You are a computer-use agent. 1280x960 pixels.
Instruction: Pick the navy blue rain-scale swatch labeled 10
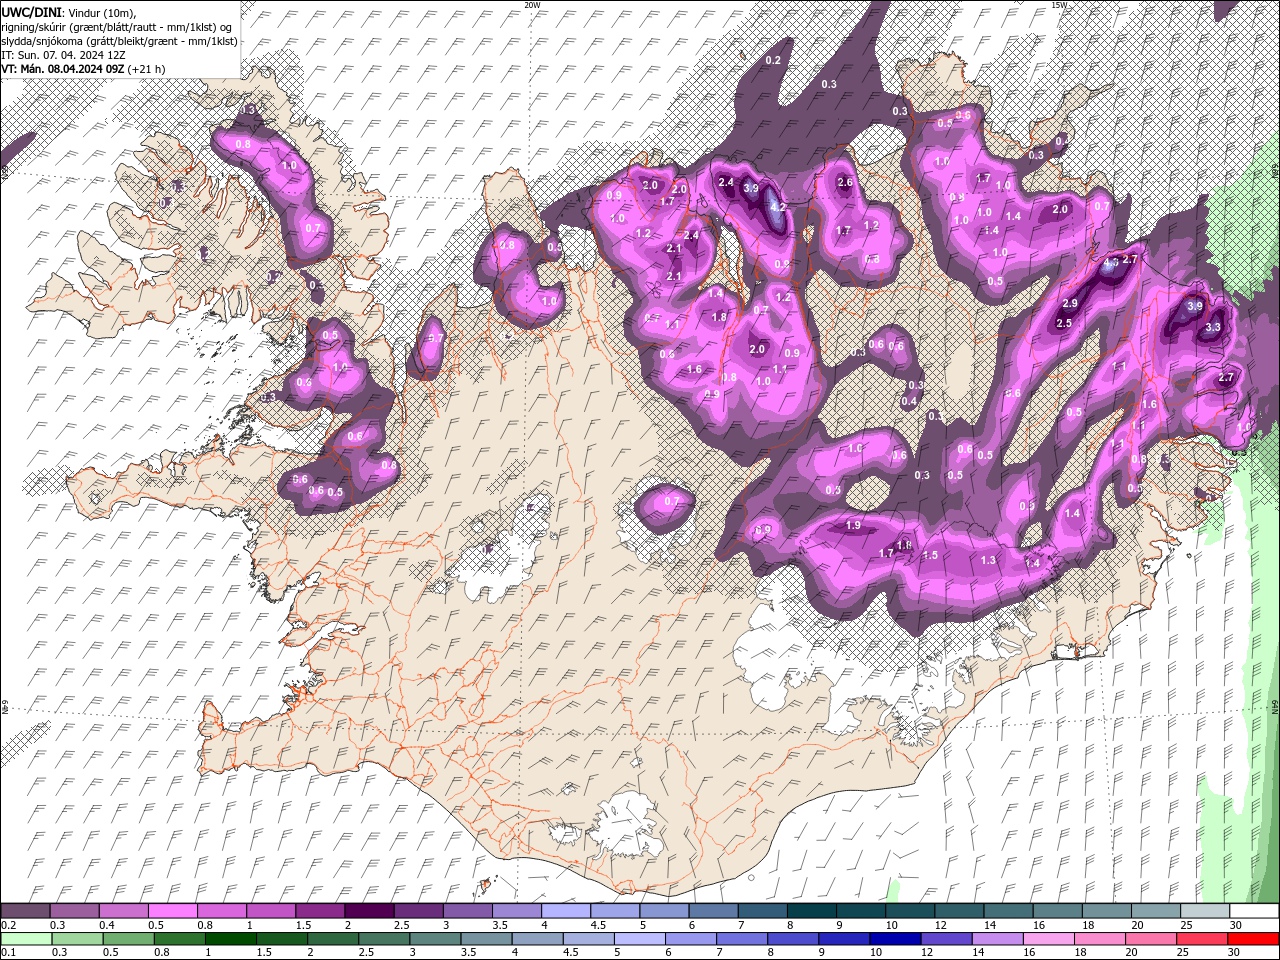point(896,939)
